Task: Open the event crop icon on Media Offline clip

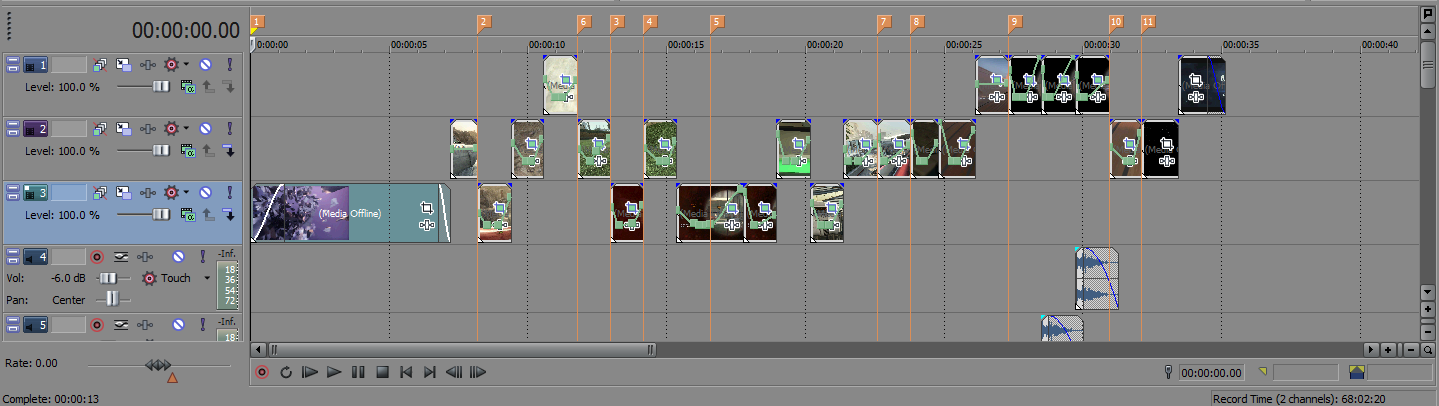Action: pos(426,208)
